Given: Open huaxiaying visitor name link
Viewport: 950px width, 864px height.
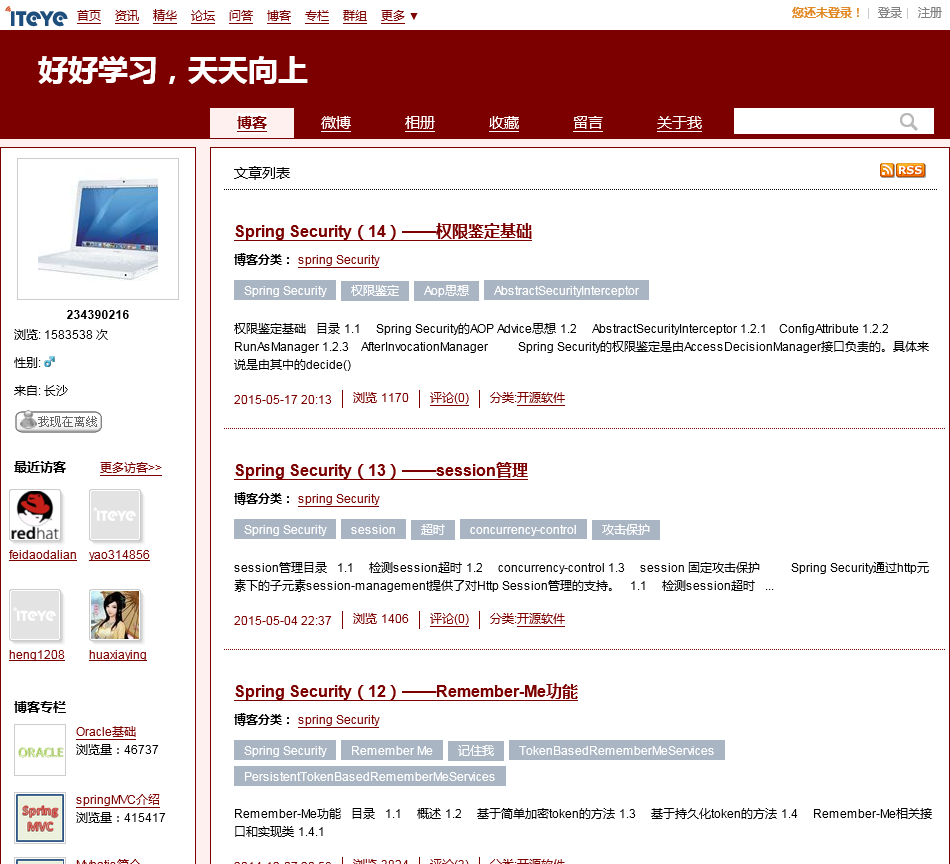Looking at the screenshot, I should click(x=118, y=654).
